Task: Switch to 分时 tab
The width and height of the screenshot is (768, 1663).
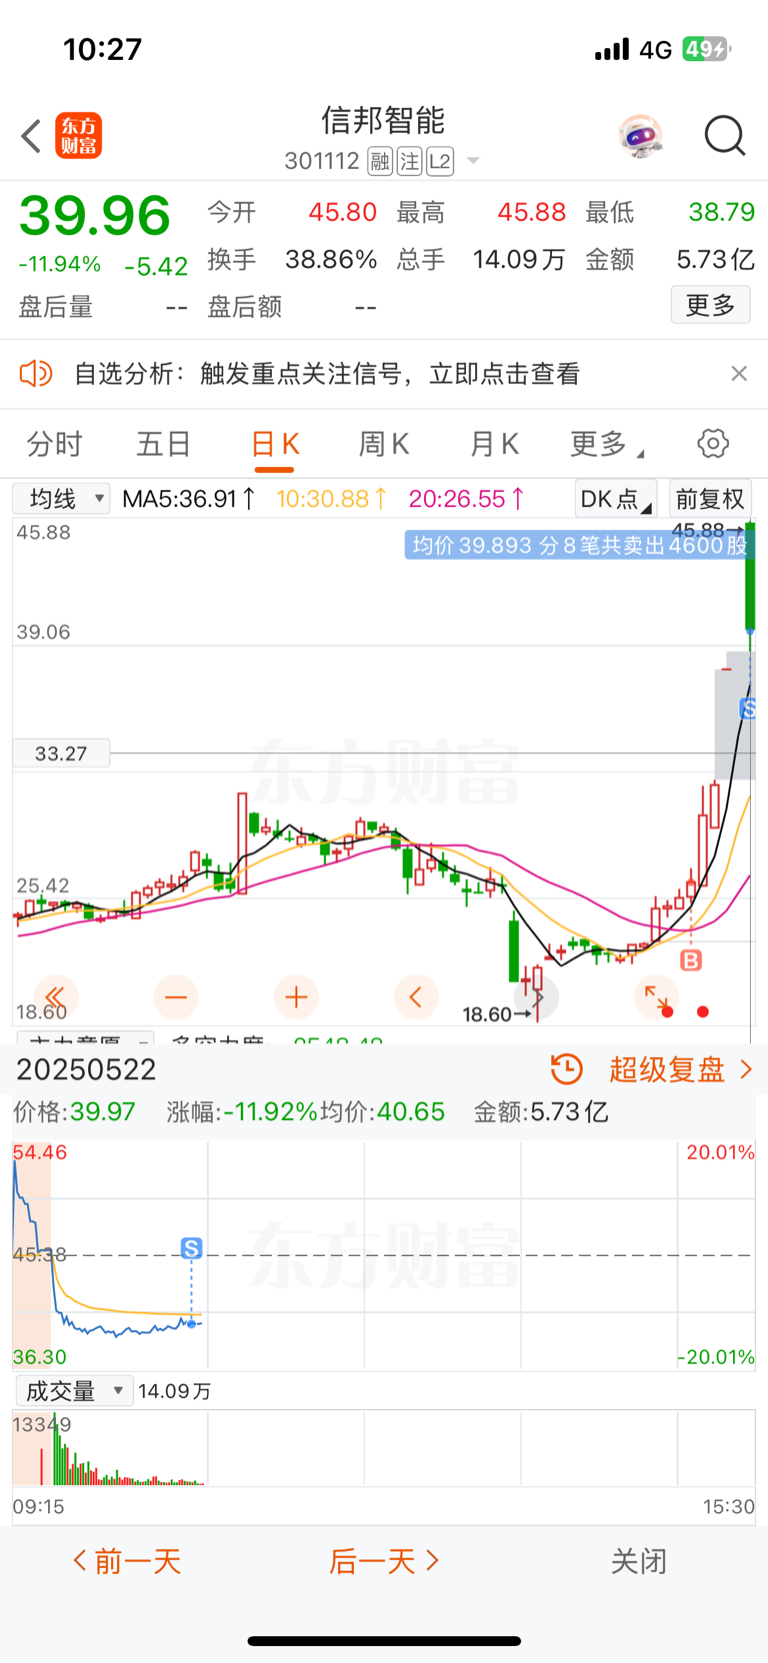Action: coord(54,443)
